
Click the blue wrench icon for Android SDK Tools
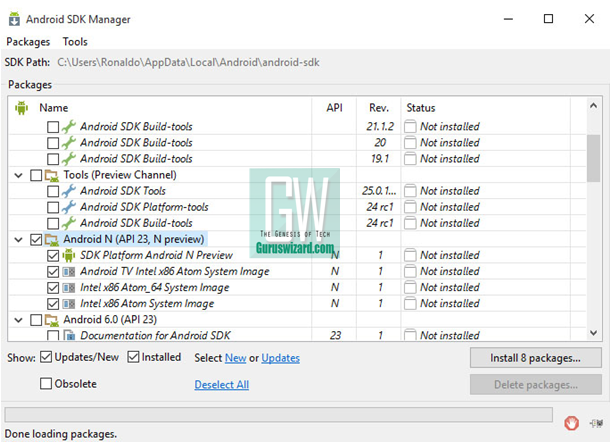point(69,191)
